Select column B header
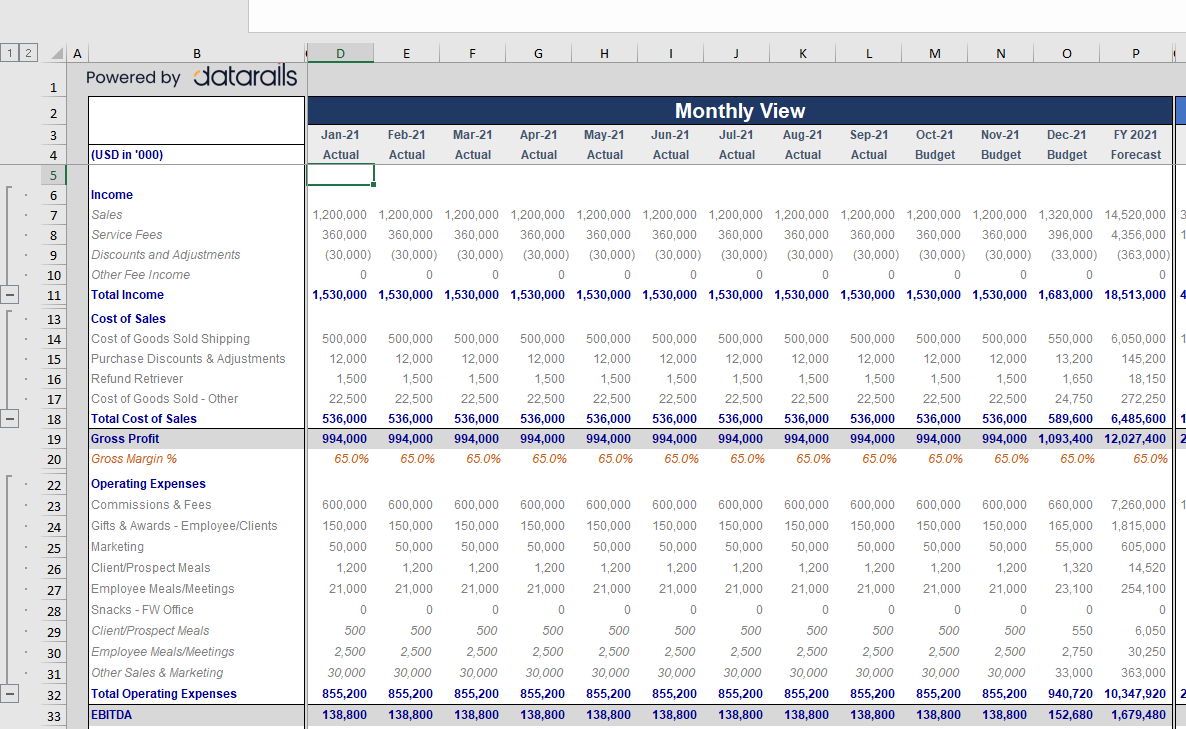The width and height of the screenshot is (1186, 729). coord(197,53)
